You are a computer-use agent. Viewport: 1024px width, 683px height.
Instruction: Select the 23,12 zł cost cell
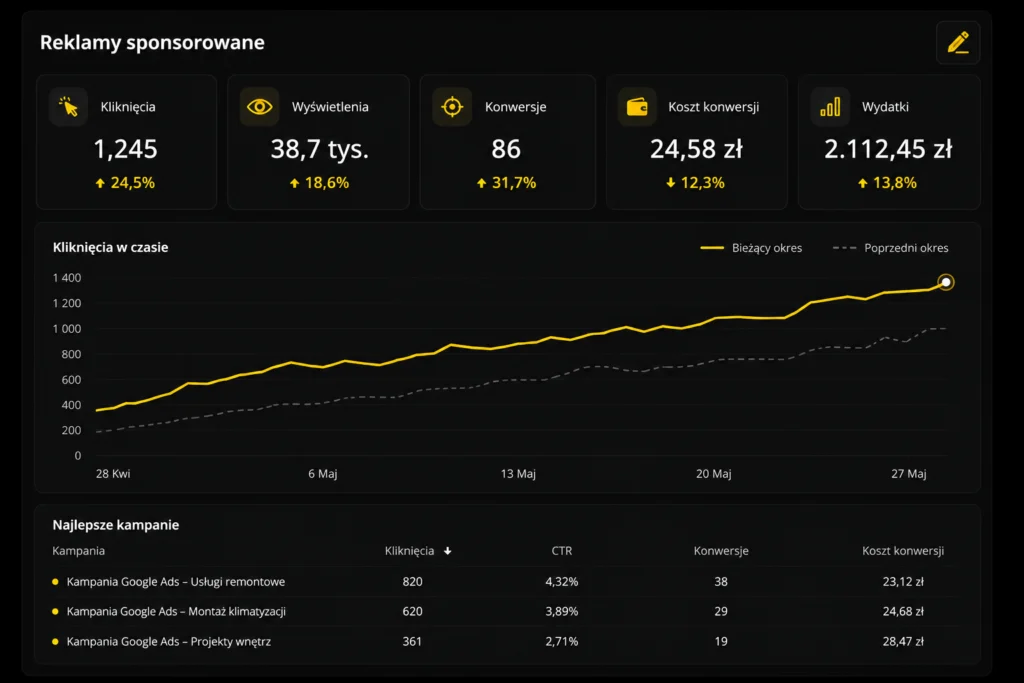click(x=903, y=582)
